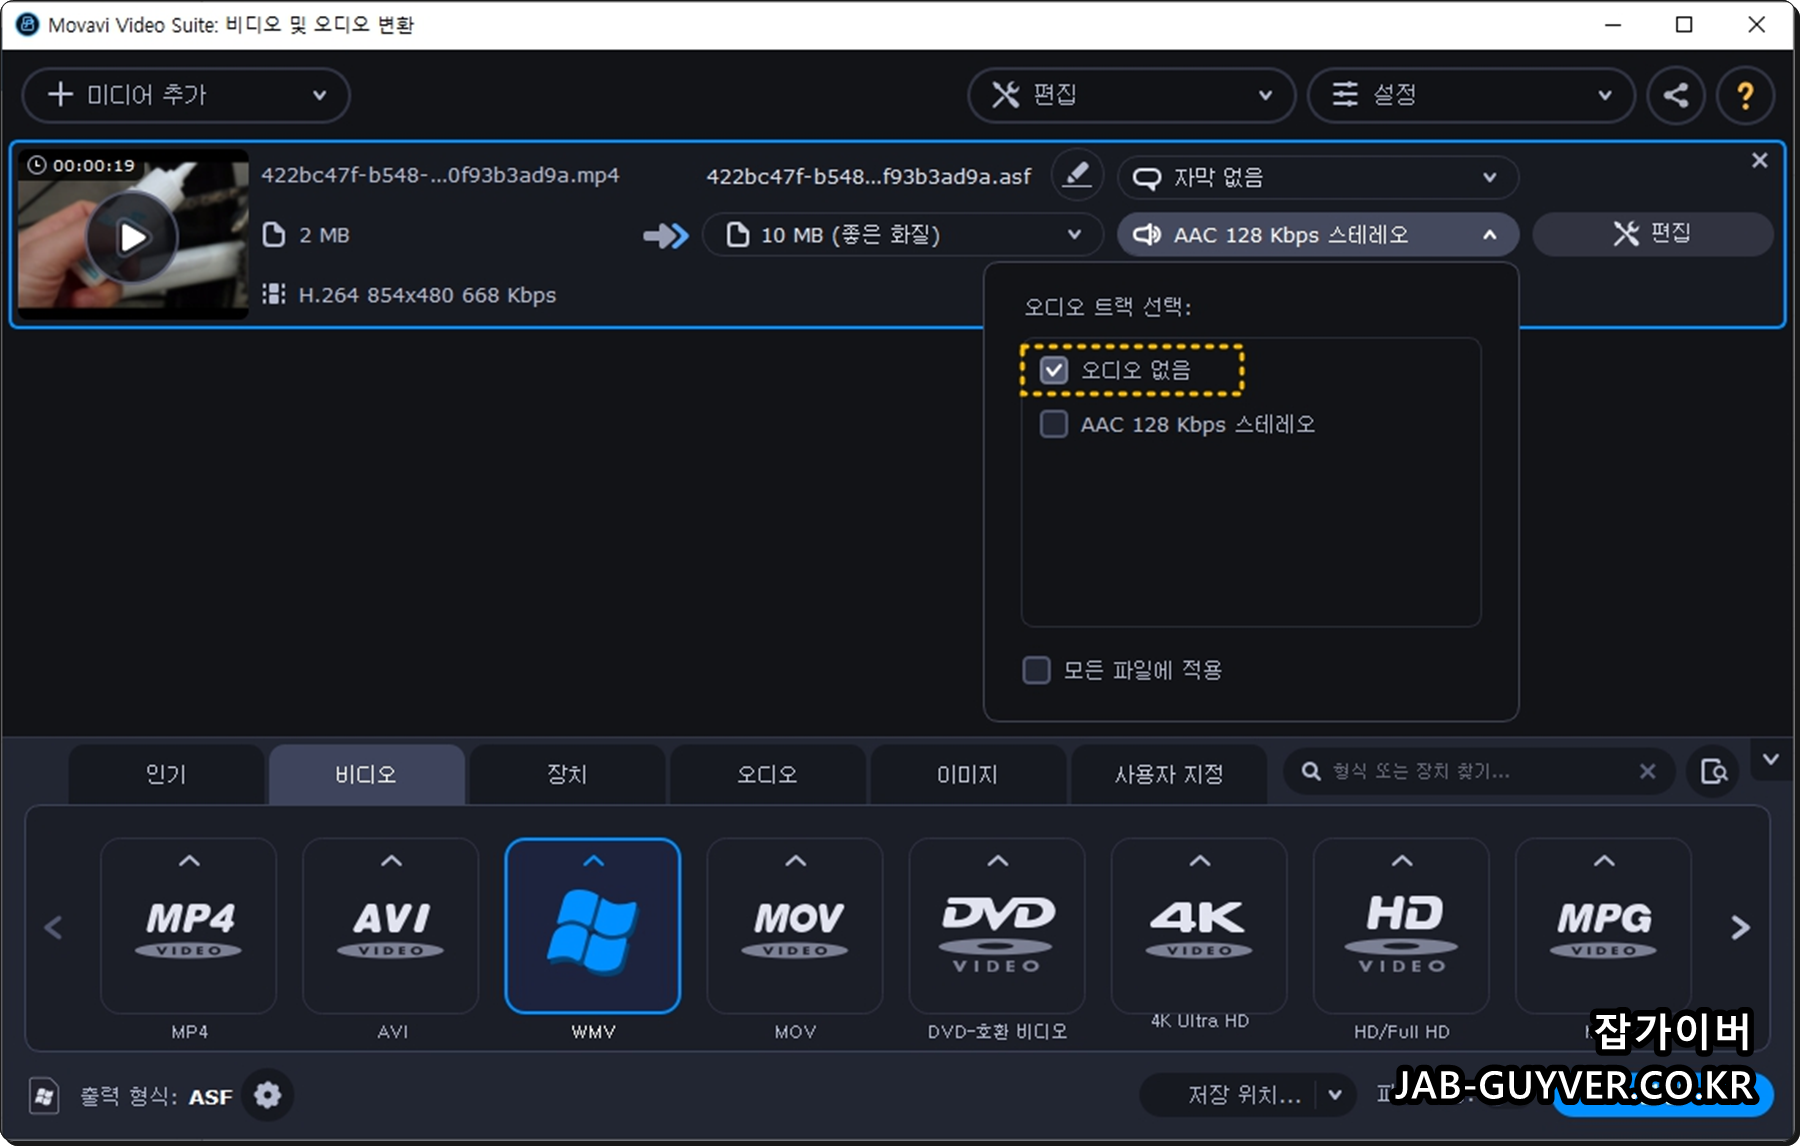Click the rename pencil icon for output file
Viewport: 1800px width, 1146px height.
coord(1076,175)
